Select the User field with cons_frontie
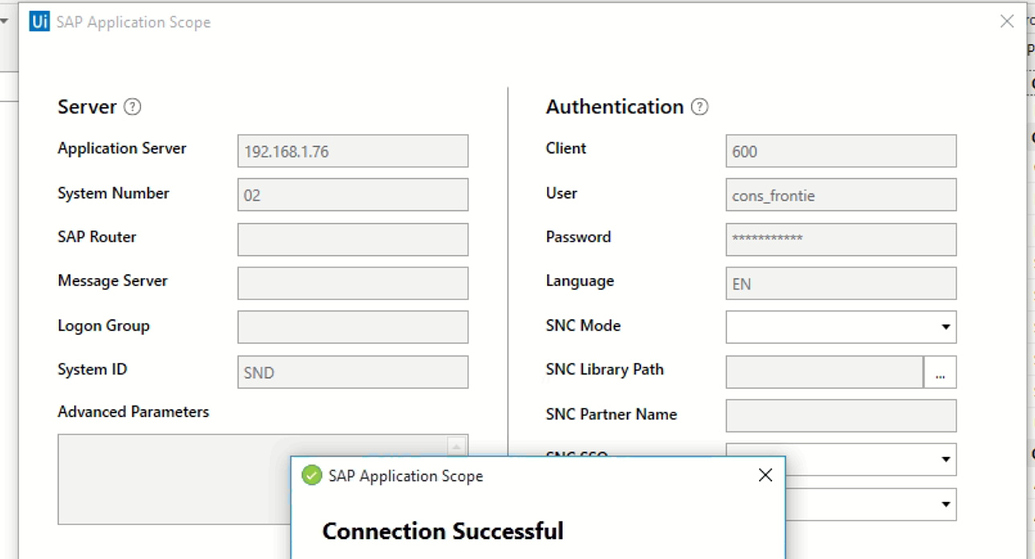The height and width of the screenshot is (559, 1035). click(x=841, y=195)
